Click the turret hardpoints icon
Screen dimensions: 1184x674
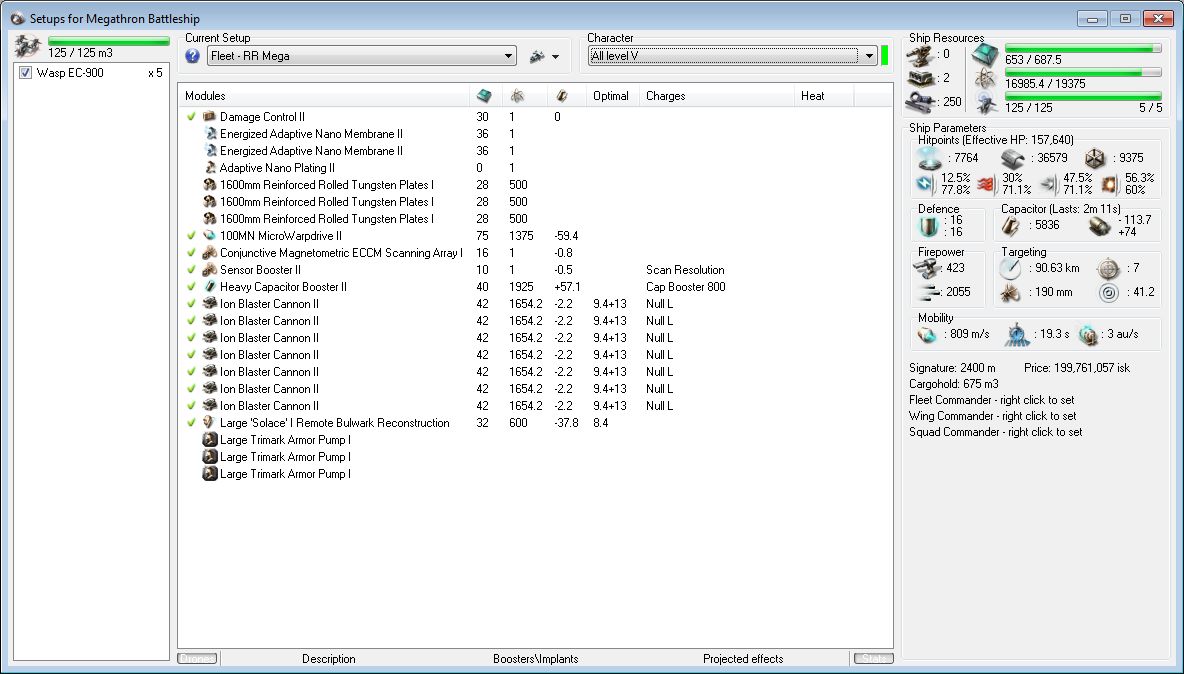point(919,54)
